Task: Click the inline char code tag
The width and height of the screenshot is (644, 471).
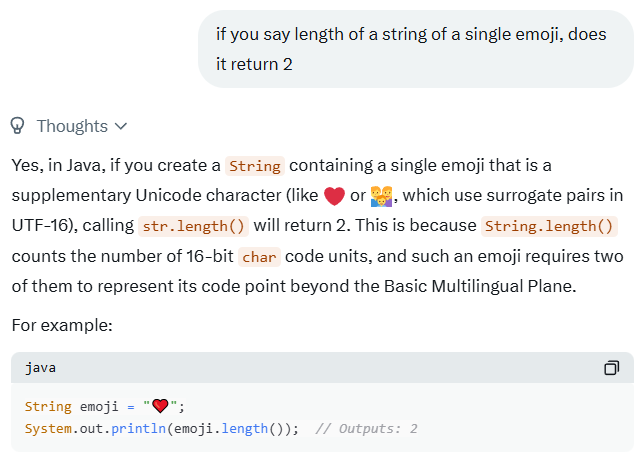Action: 259,256
